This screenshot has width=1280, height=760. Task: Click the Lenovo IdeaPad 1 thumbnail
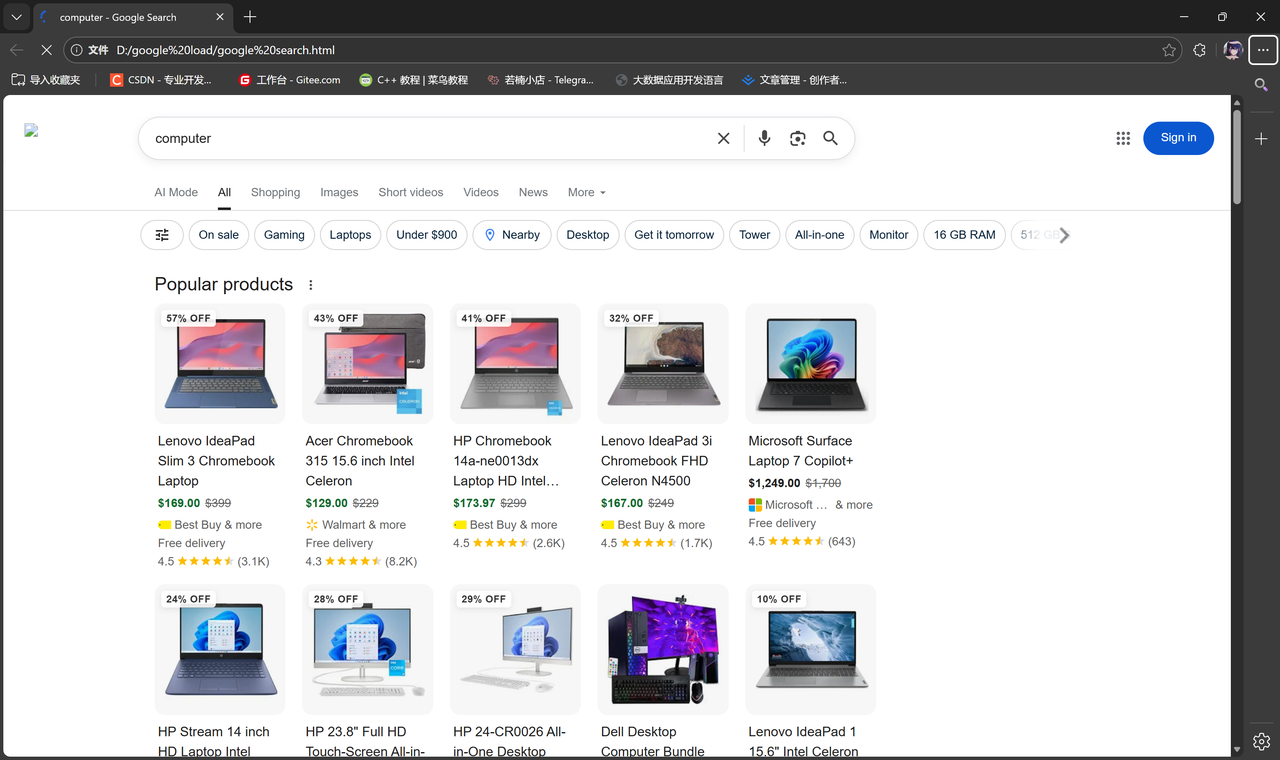[x=811, y=649]
